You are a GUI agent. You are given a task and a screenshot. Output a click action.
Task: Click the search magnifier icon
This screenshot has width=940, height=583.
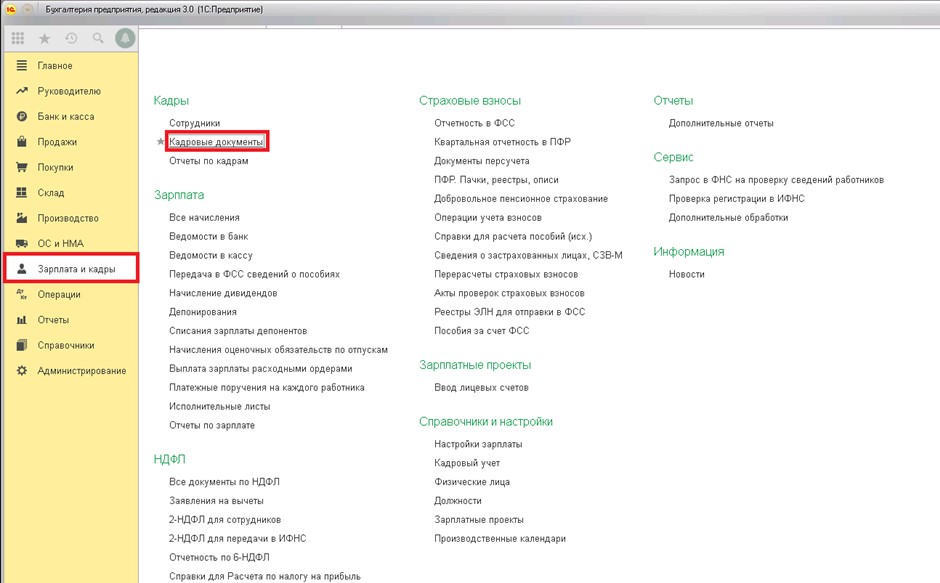point(98,38)
